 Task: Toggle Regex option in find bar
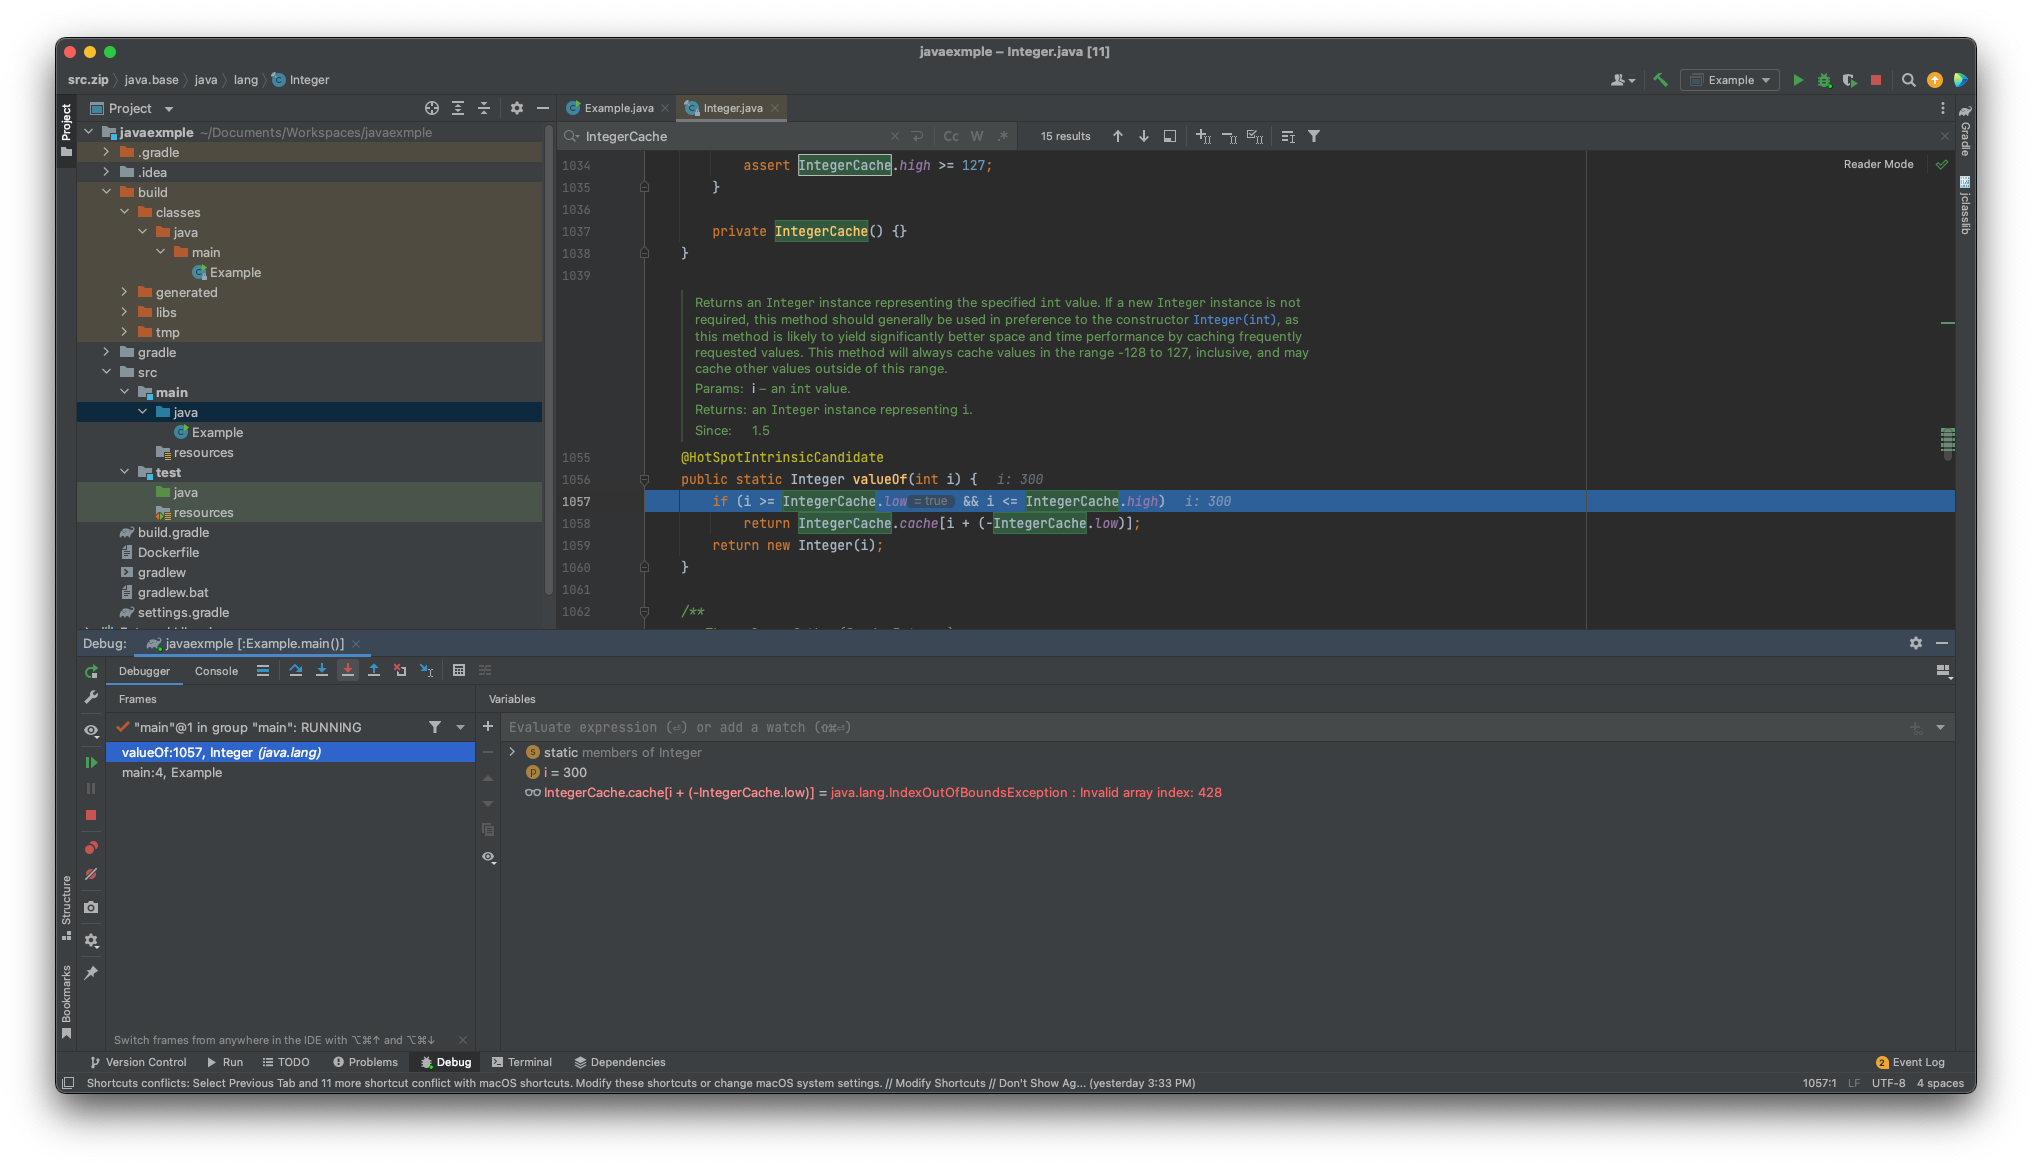point(1003,136)
